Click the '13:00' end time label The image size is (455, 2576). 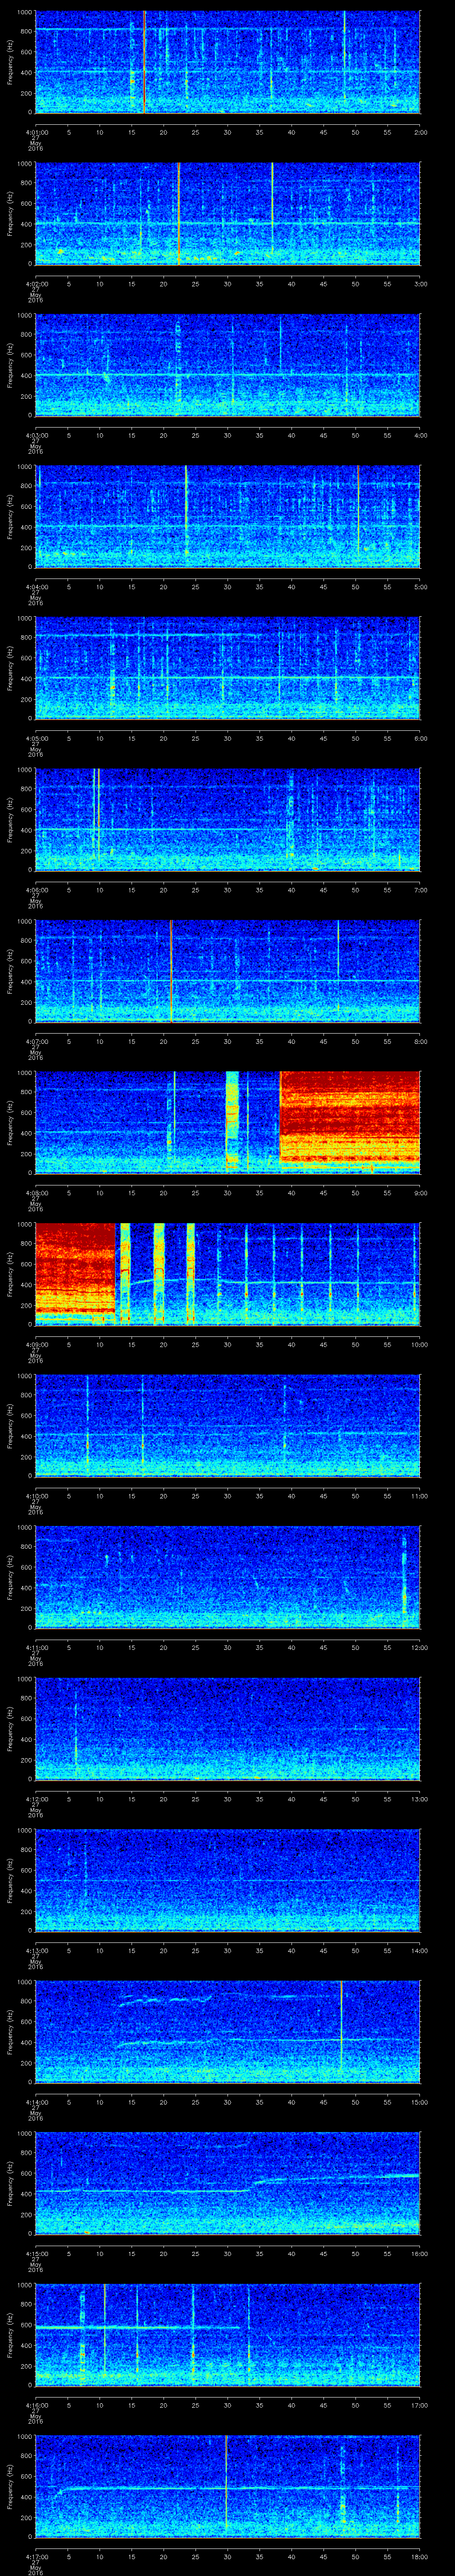click(x=420, y=1798)
